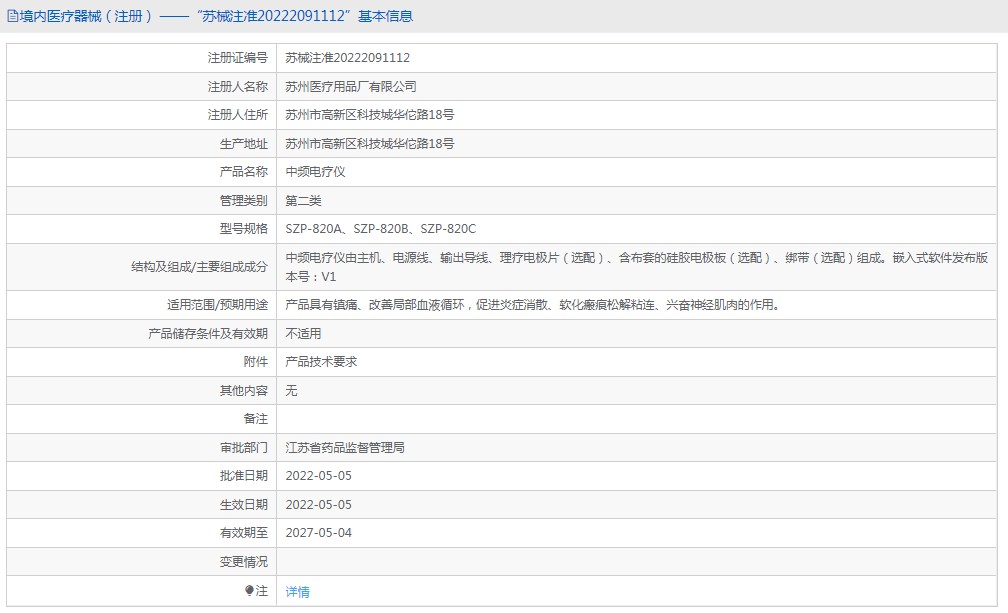Click the 注册证编号 label
The width and height of the screenshot is (1008, 613).
237,58
